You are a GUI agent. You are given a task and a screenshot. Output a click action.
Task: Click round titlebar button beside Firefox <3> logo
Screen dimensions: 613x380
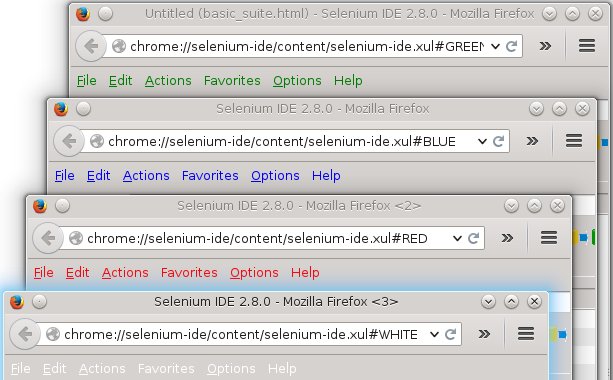pos(39,301)
